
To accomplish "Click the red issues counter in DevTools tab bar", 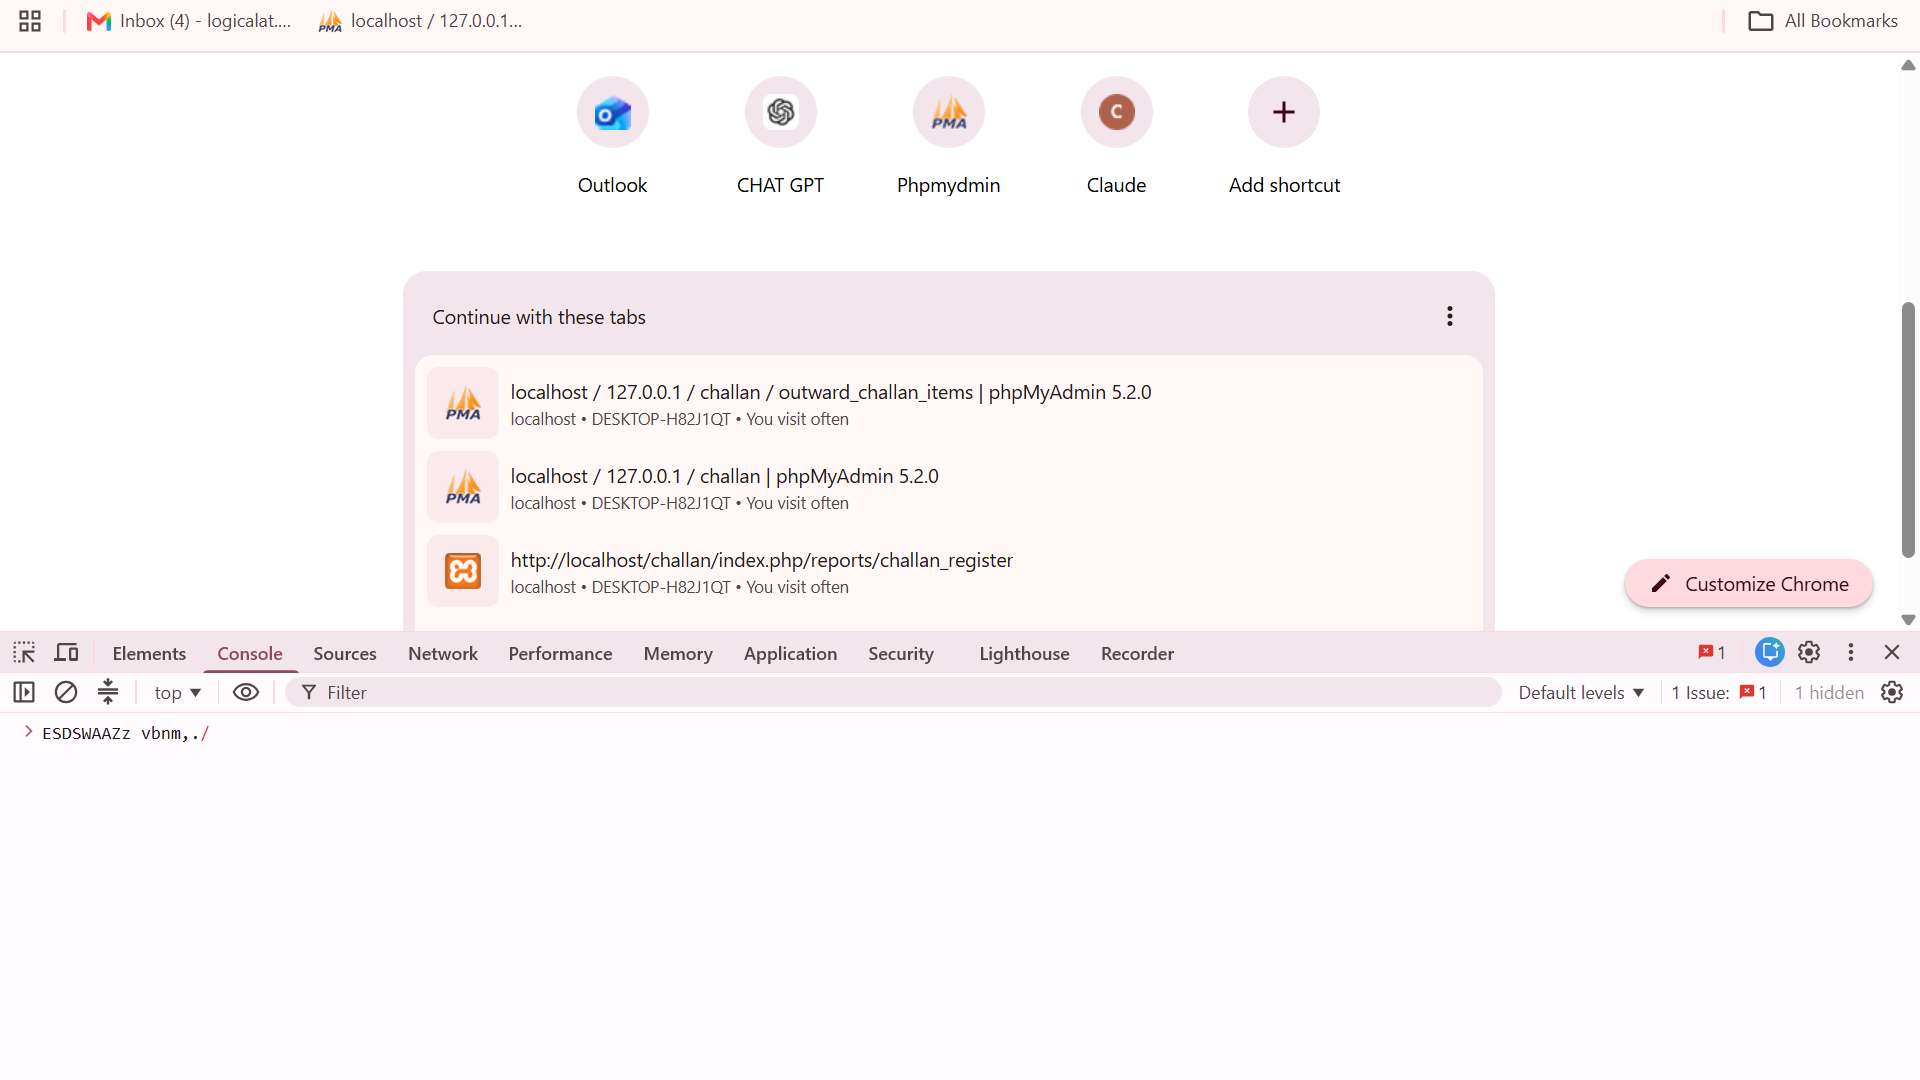I will click(1712, 653).
